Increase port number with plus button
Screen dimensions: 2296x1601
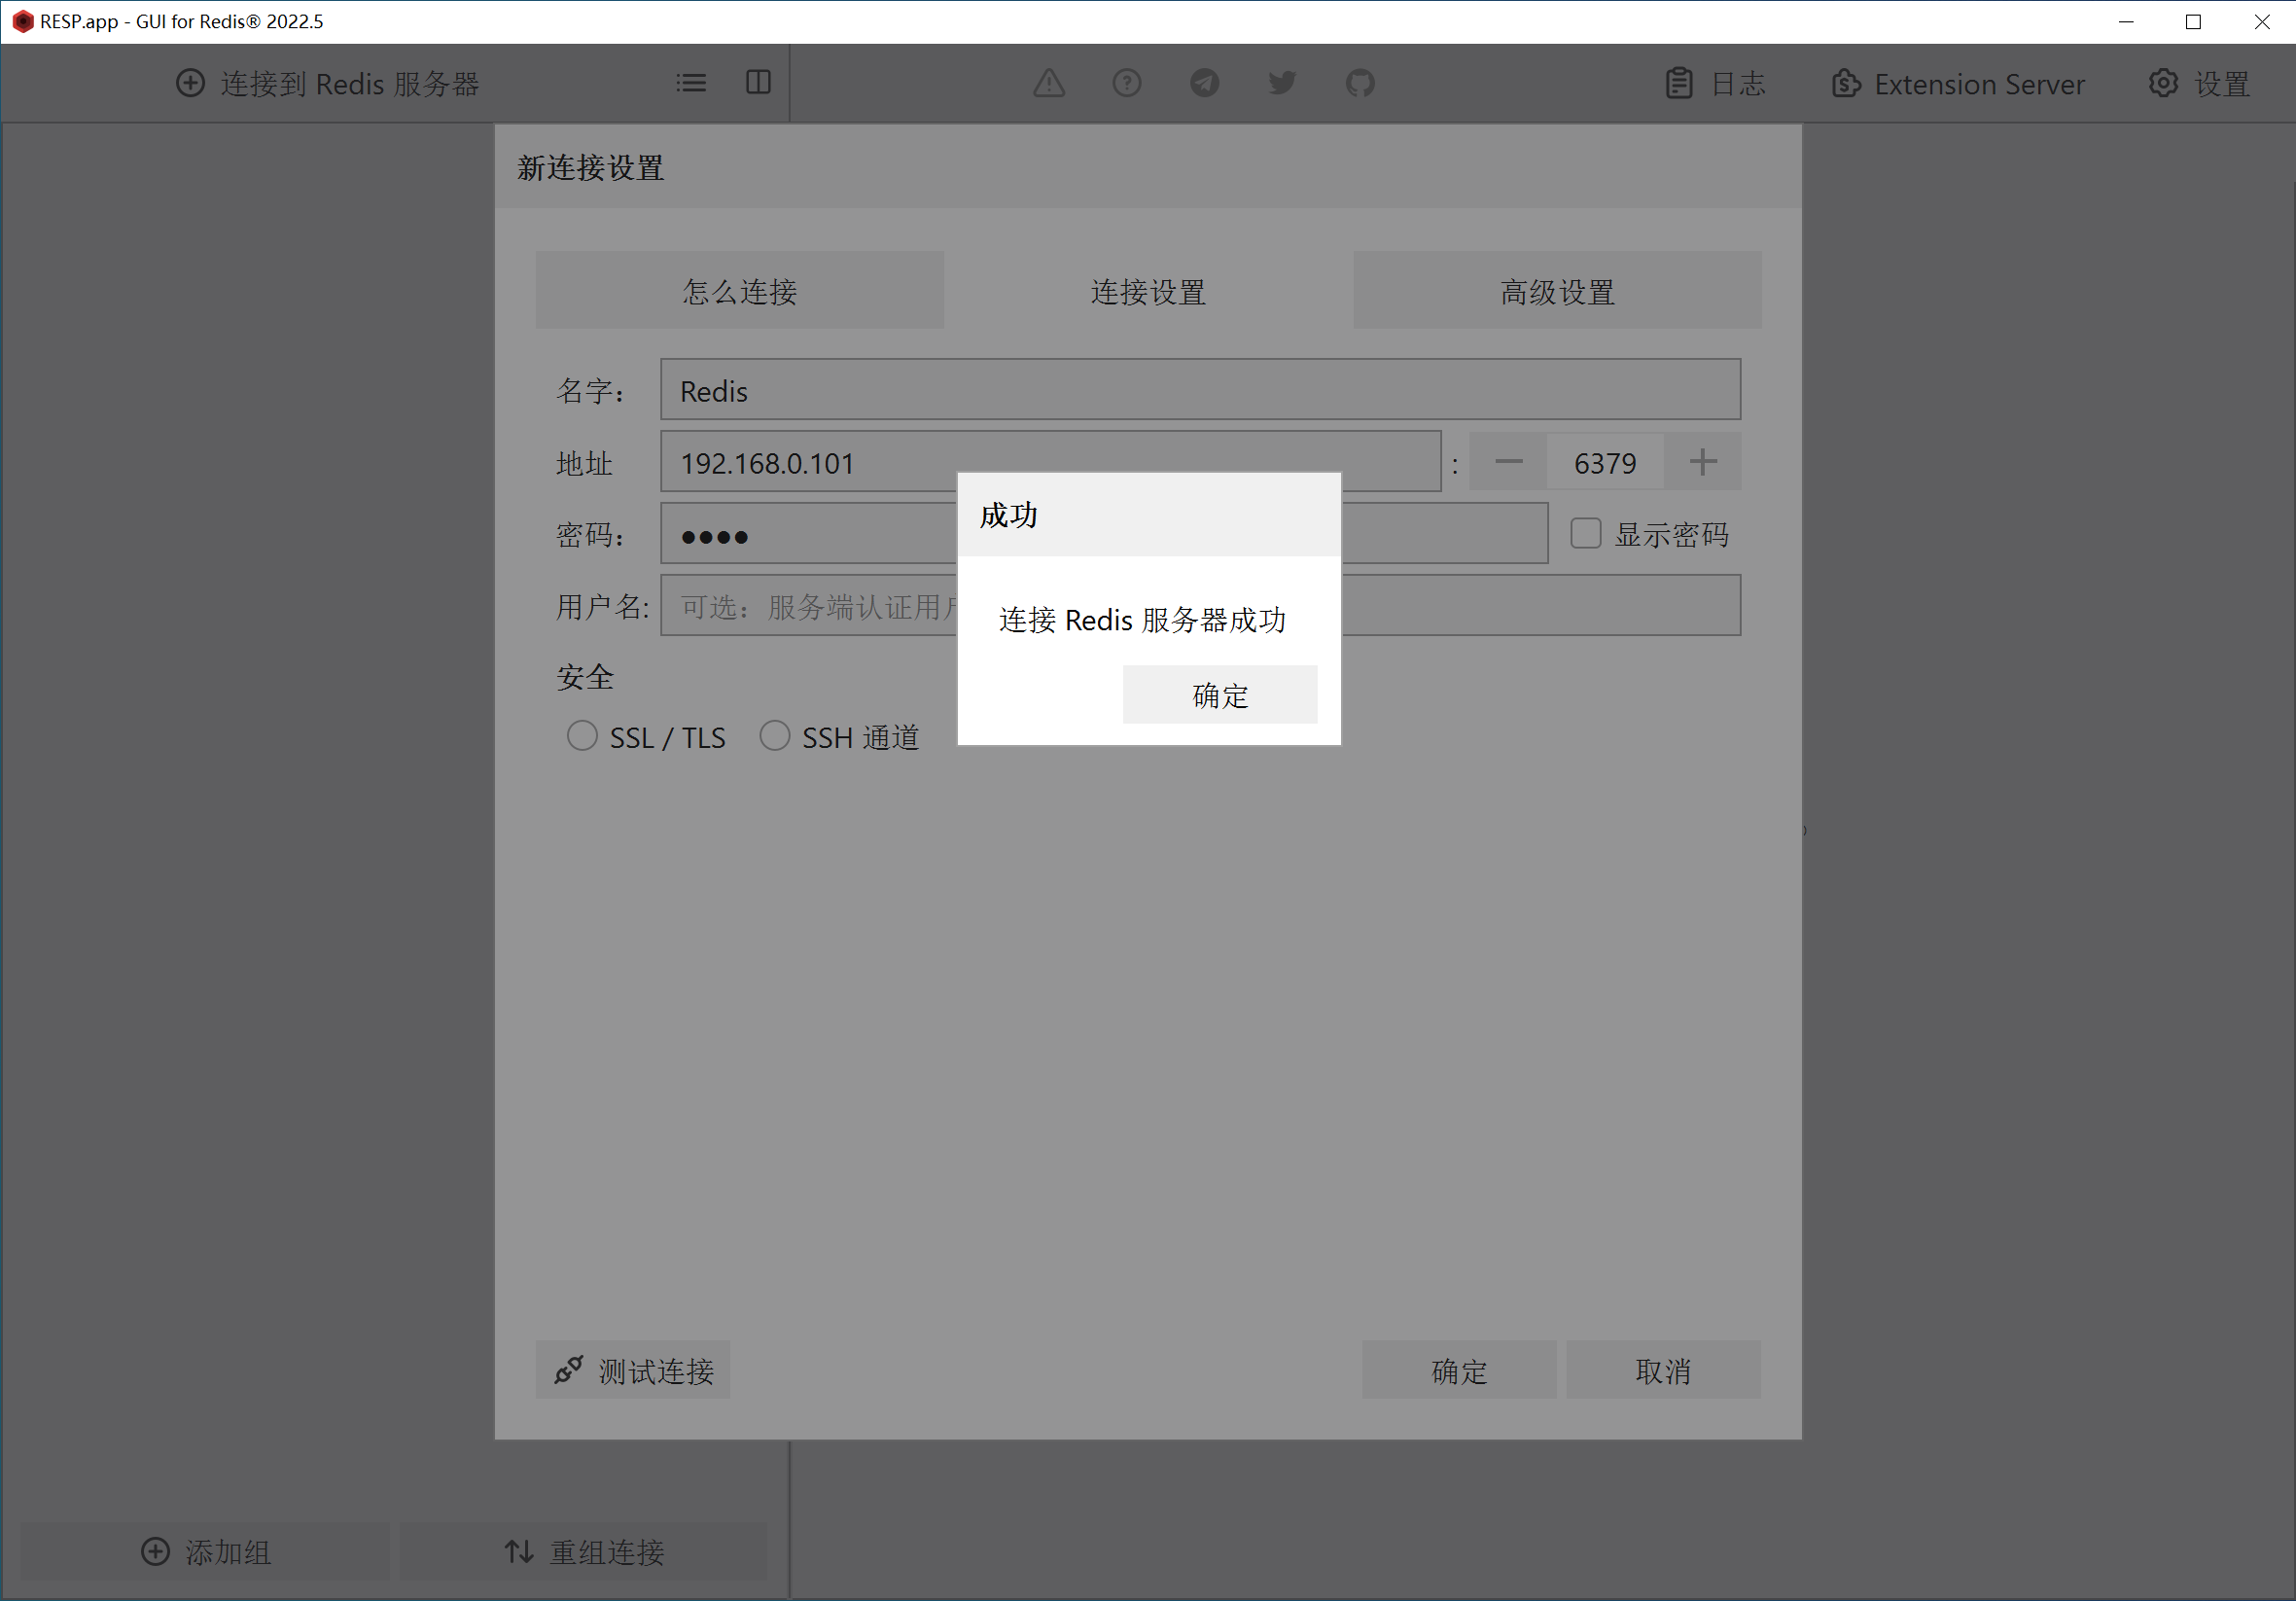[x=1702, y=462]
